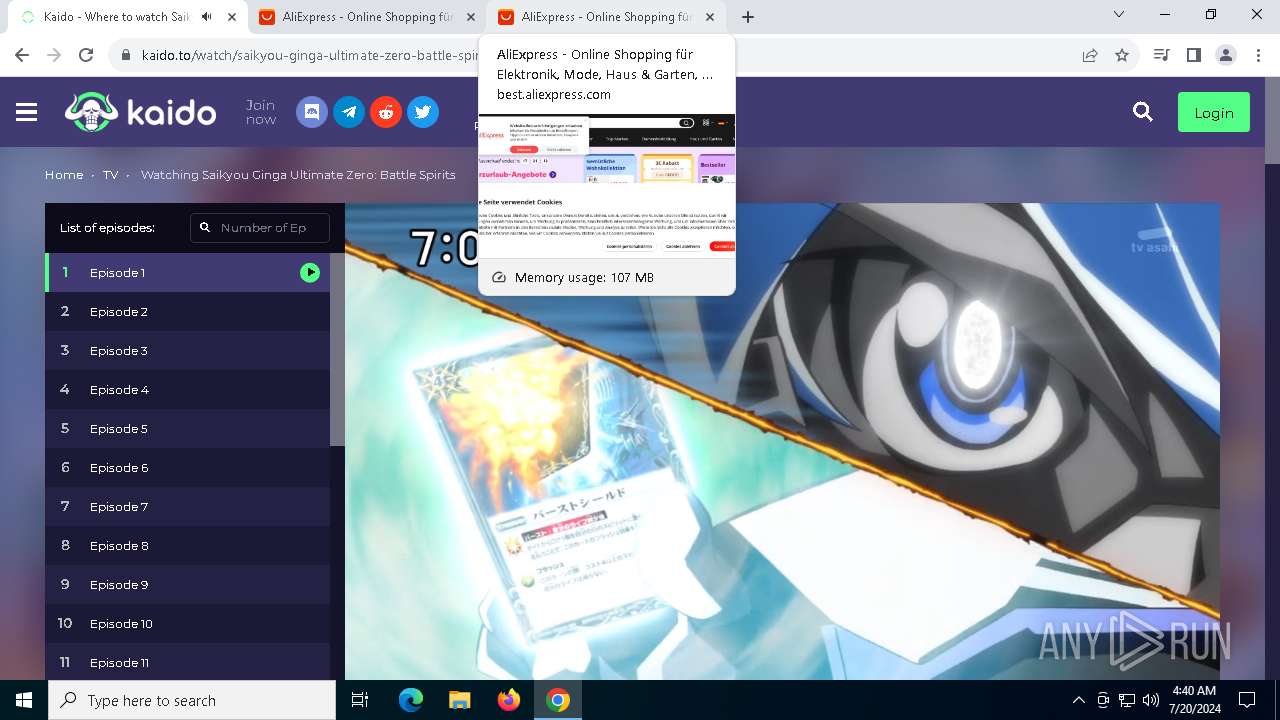1280x720 pixels.
Task: Click the AliExpress tab preview thumbnail
Action: pos(607,188)
